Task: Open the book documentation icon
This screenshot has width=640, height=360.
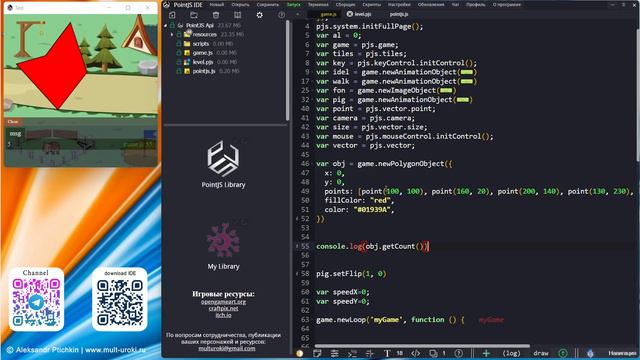Action: [238, 15]
